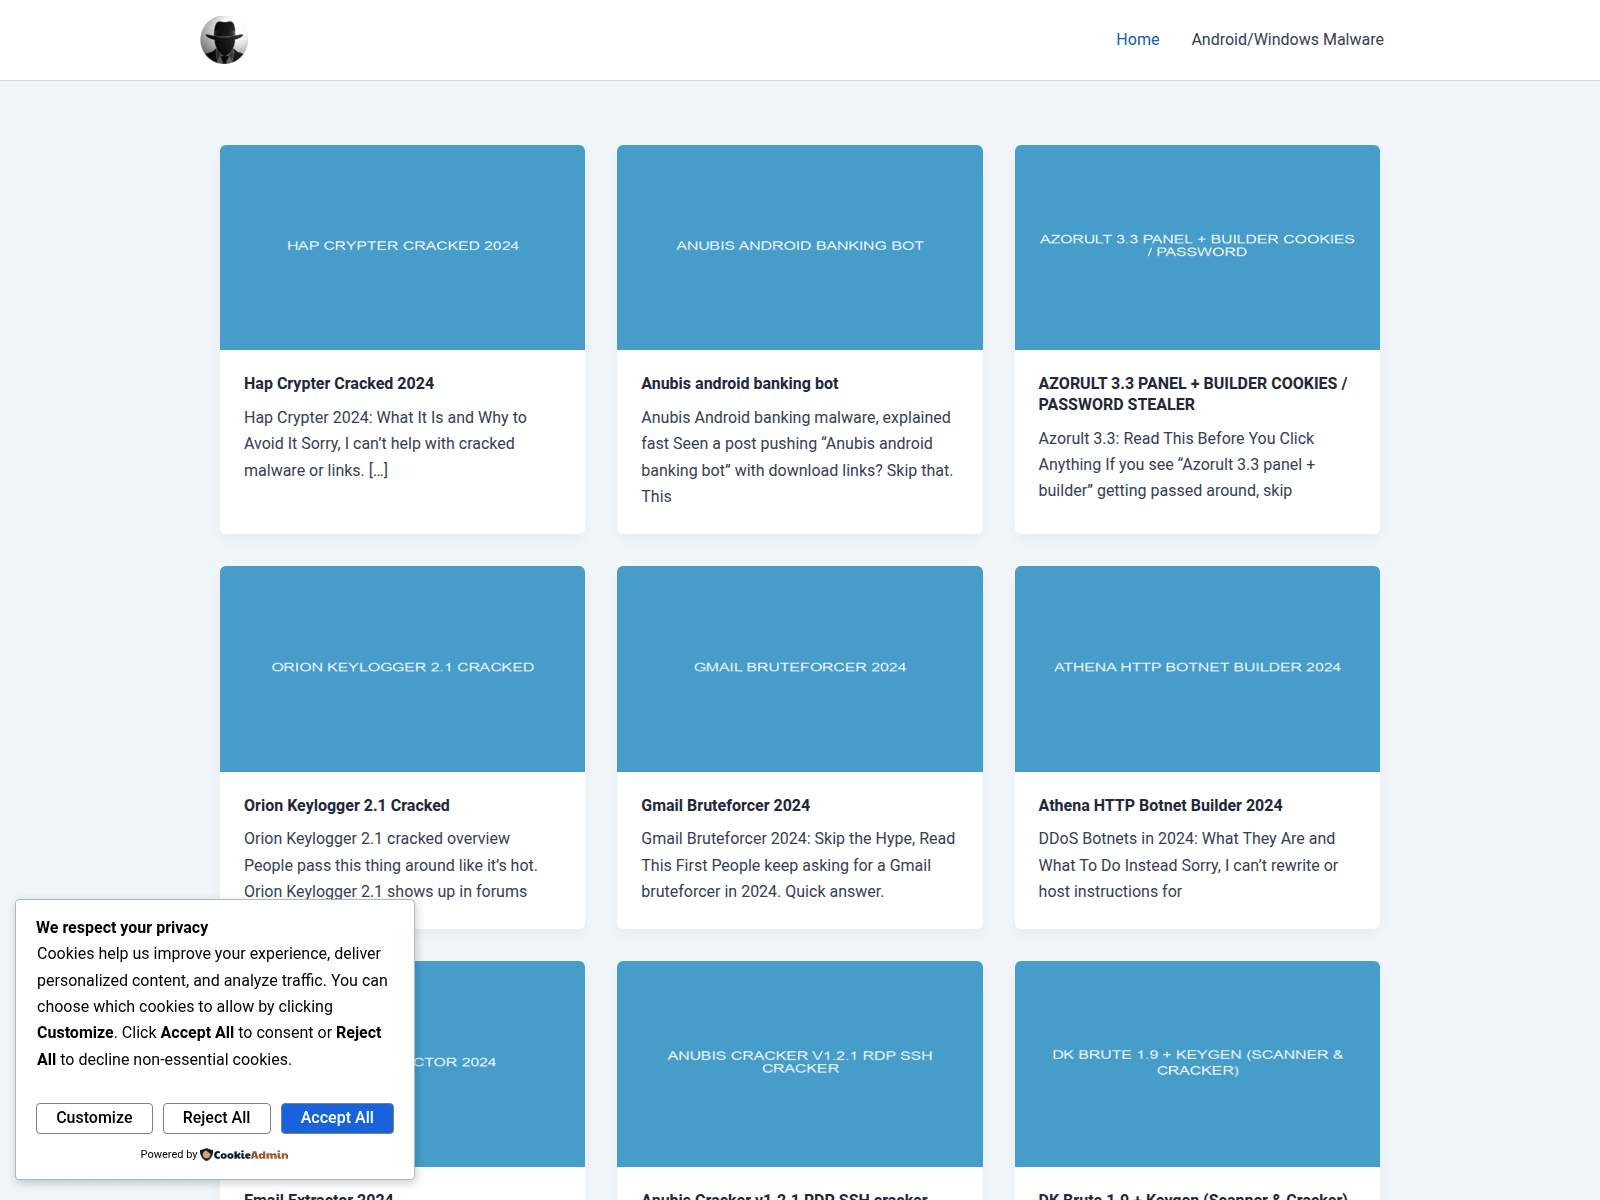The image size is (1600, 1200).
Task: Open the DK Brute 1.9 + Keygen thumbnail
Action: pos(1197,1063)
